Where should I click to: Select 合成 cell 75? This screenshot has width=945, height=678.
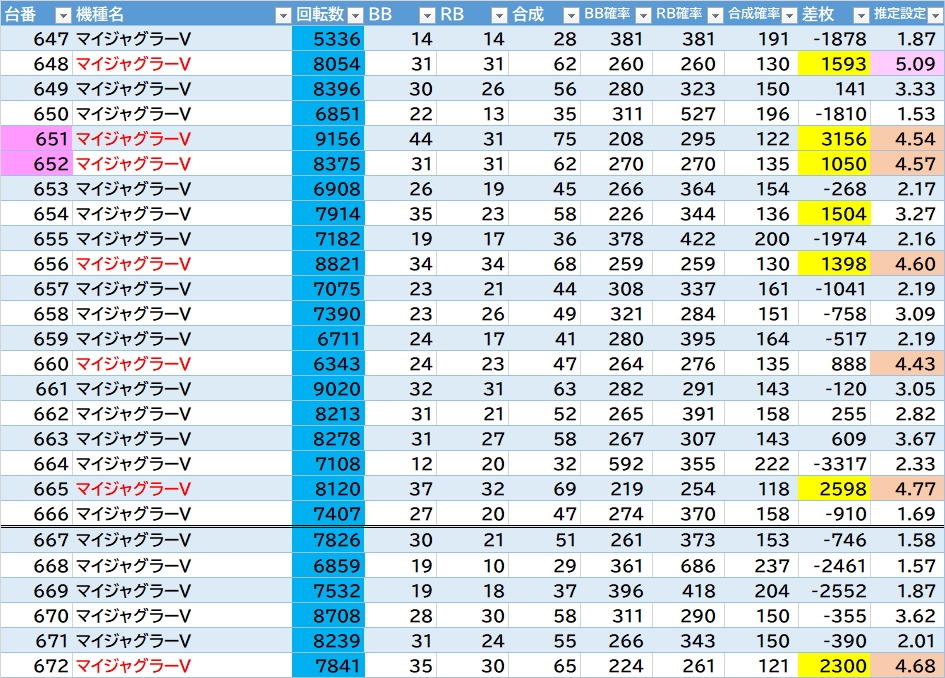[x=545, y=139]
